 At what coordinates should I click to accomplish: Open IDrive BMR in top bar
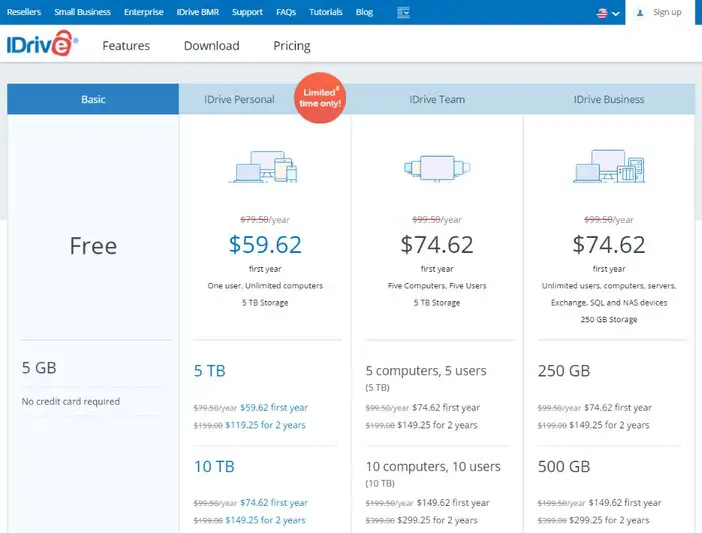click(x=197, y=12)
